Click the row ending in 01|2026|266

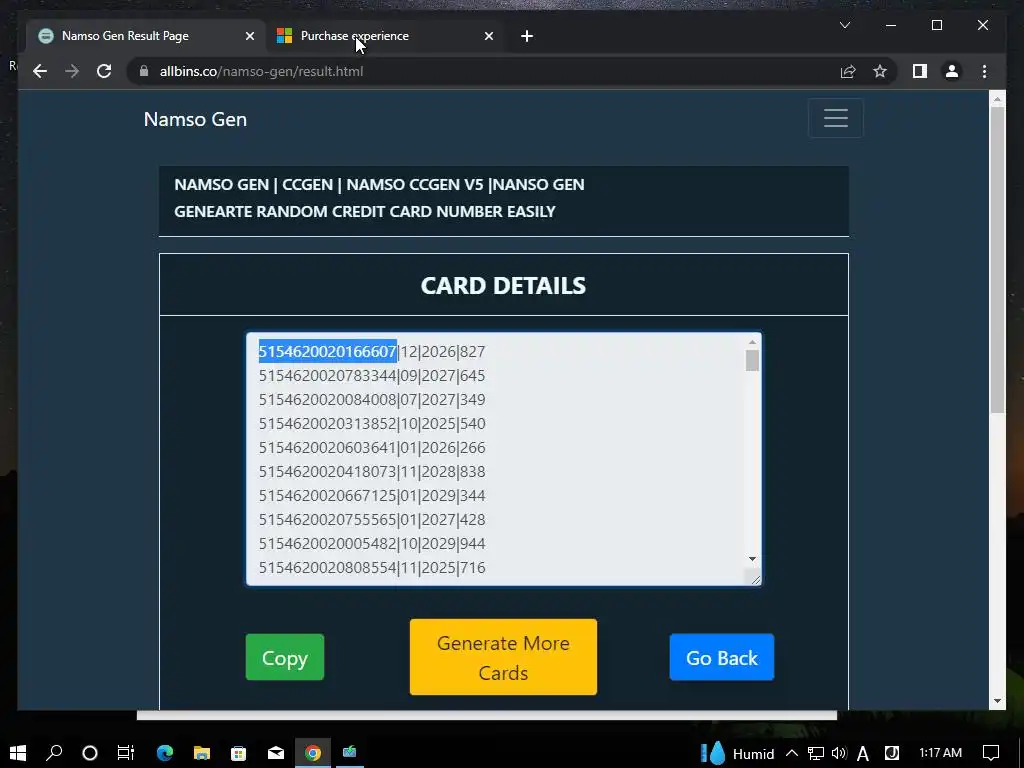[x=372, y=447]
